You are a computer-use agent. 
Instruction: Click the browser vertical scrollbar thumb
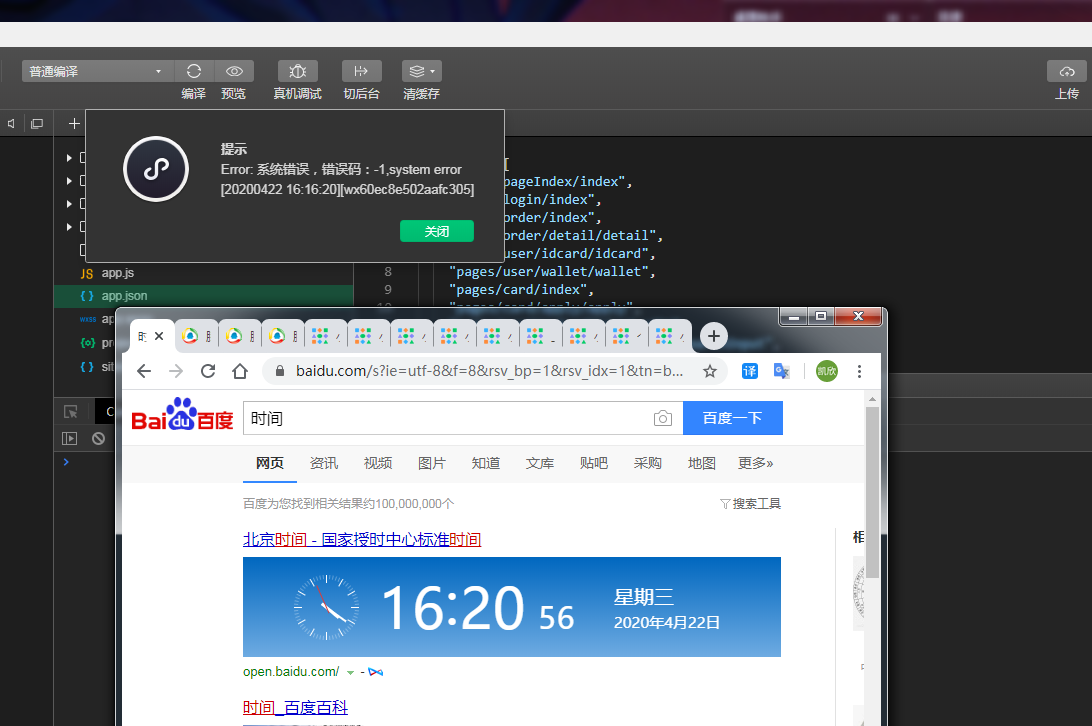872,492
